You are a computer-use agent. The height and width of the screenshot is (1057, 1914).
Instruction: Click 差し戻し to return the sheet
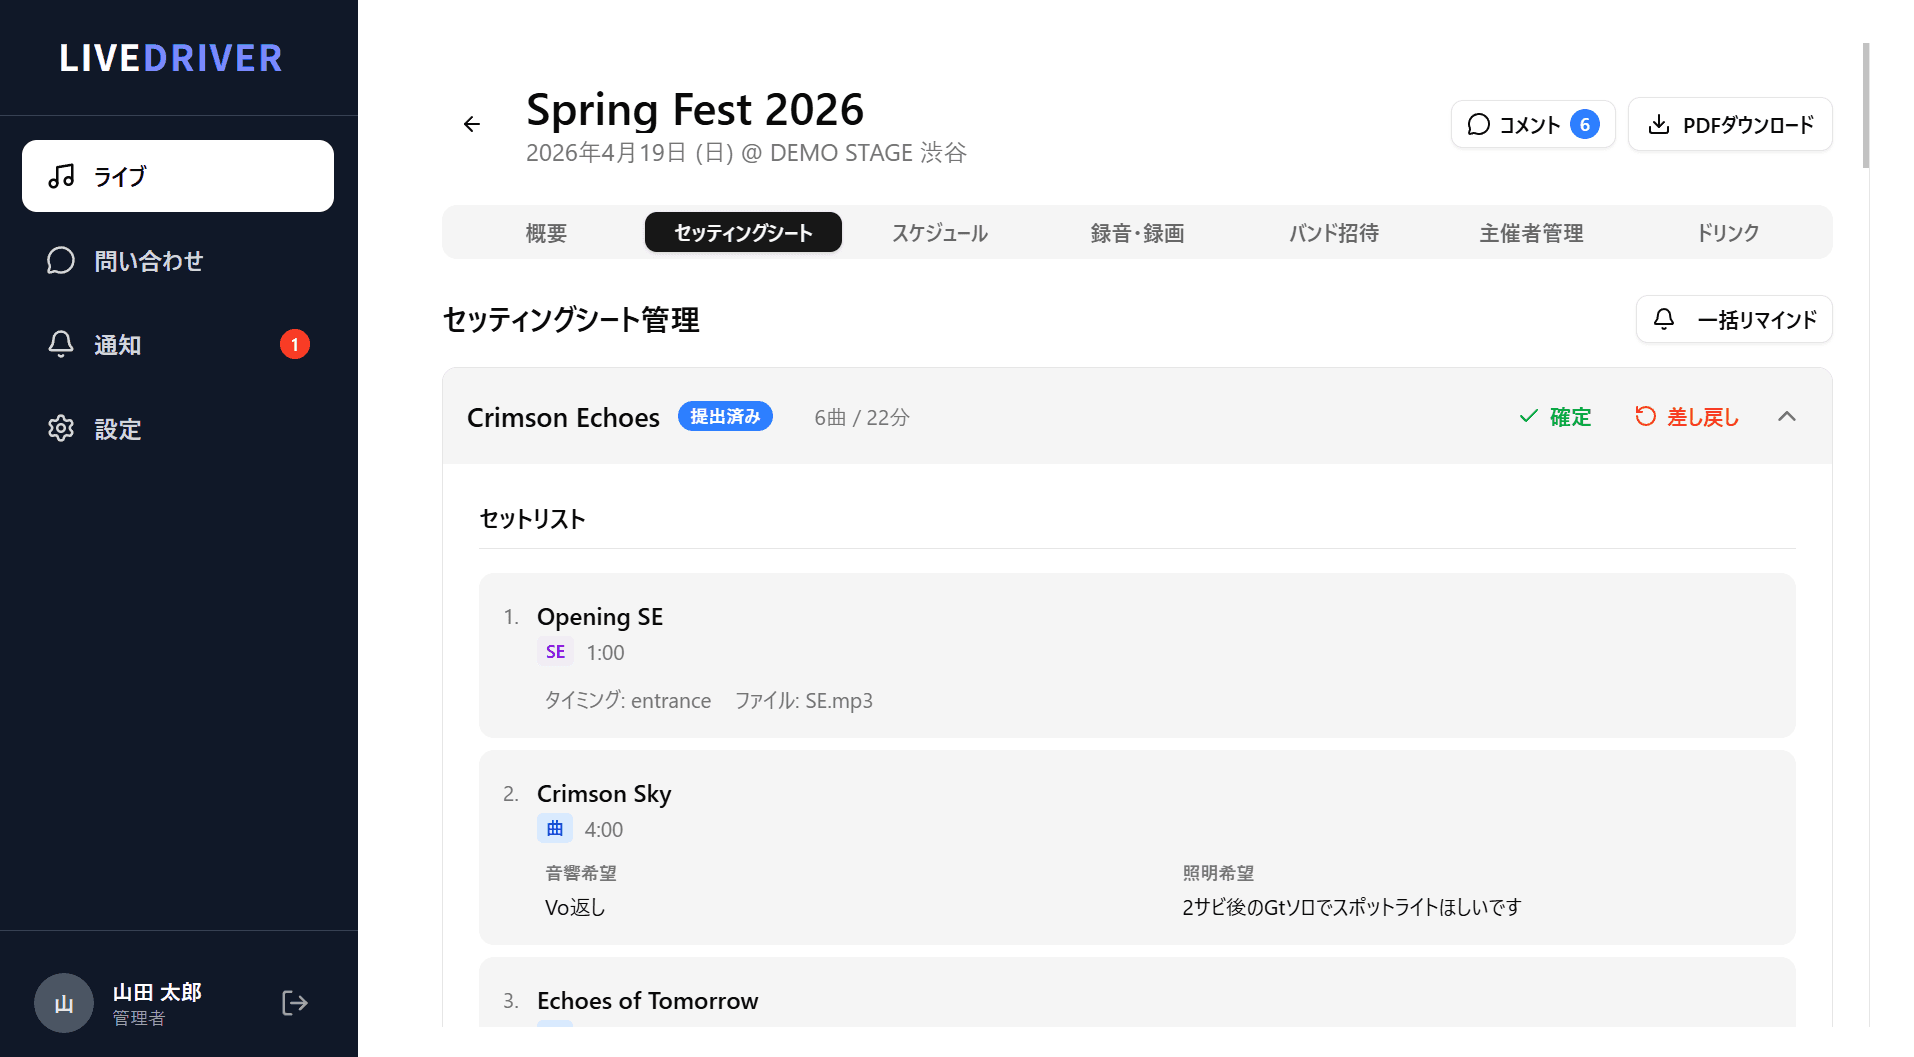click(x=1687, y=417)
